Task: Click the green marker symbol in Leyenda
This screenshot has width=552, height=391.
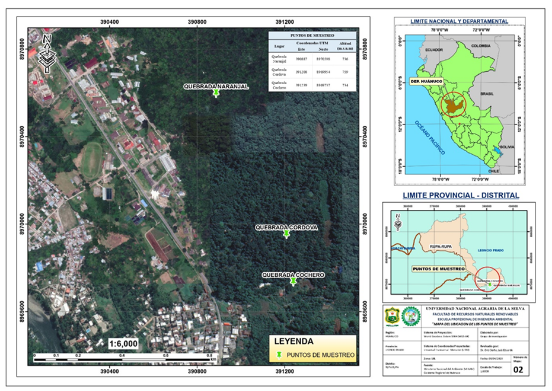Action: click(x=279, y=355)
